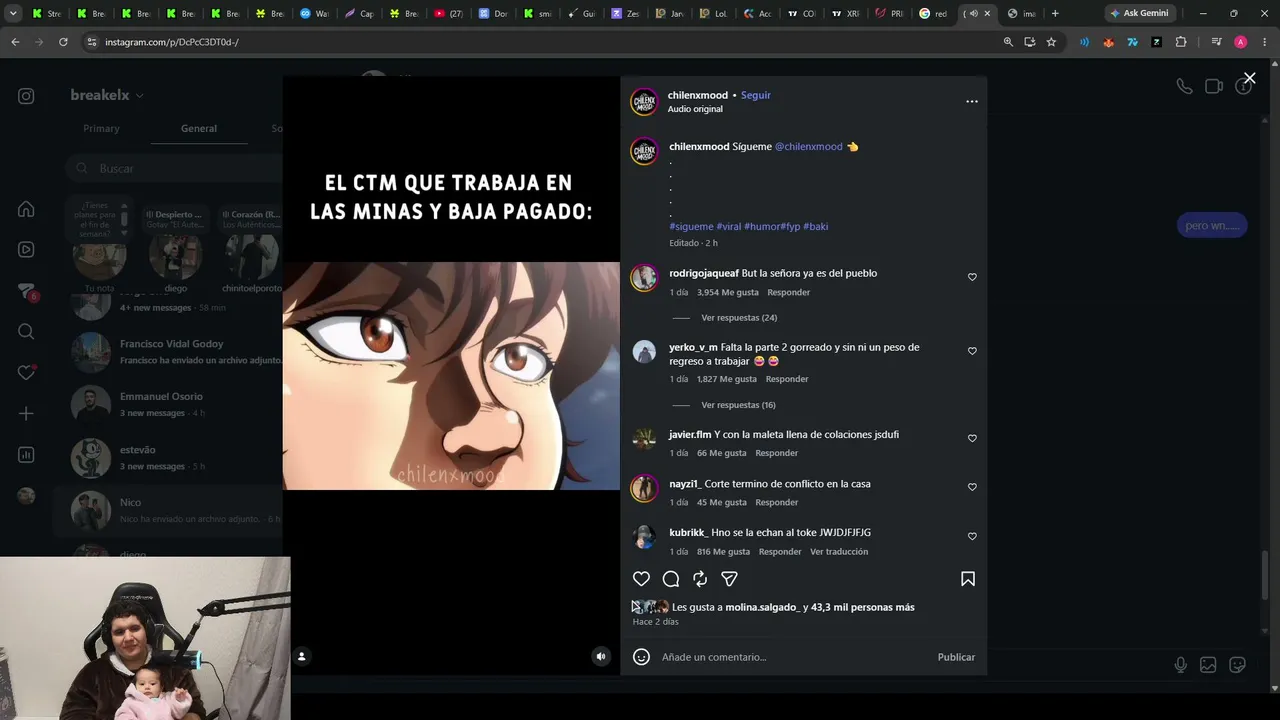The image size is (1280, 720).
Task: View the 43,3 mil personas likes list
Action: coord(863,607)
